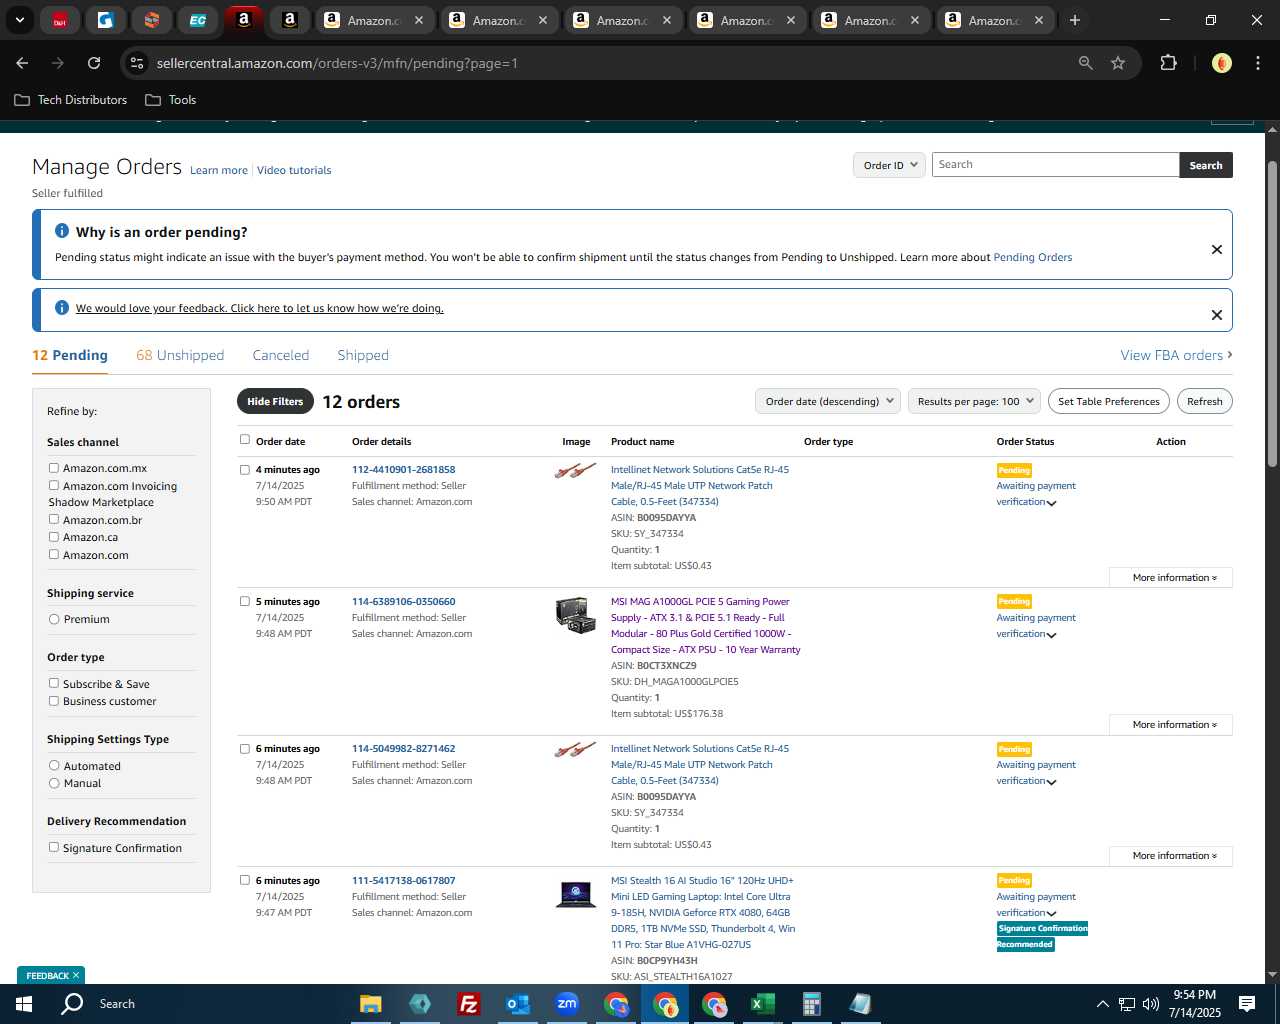Open order link 111-5417138-0617807
The width and height of the screenshot is (1280, 1024).
pos(403,881)
